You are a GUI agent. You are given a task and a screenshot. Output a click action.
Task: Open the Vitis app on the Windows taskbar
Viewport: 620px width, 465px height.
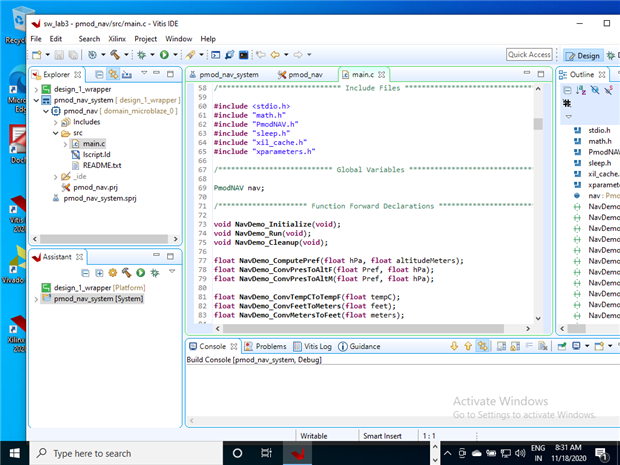pos(297,453)
